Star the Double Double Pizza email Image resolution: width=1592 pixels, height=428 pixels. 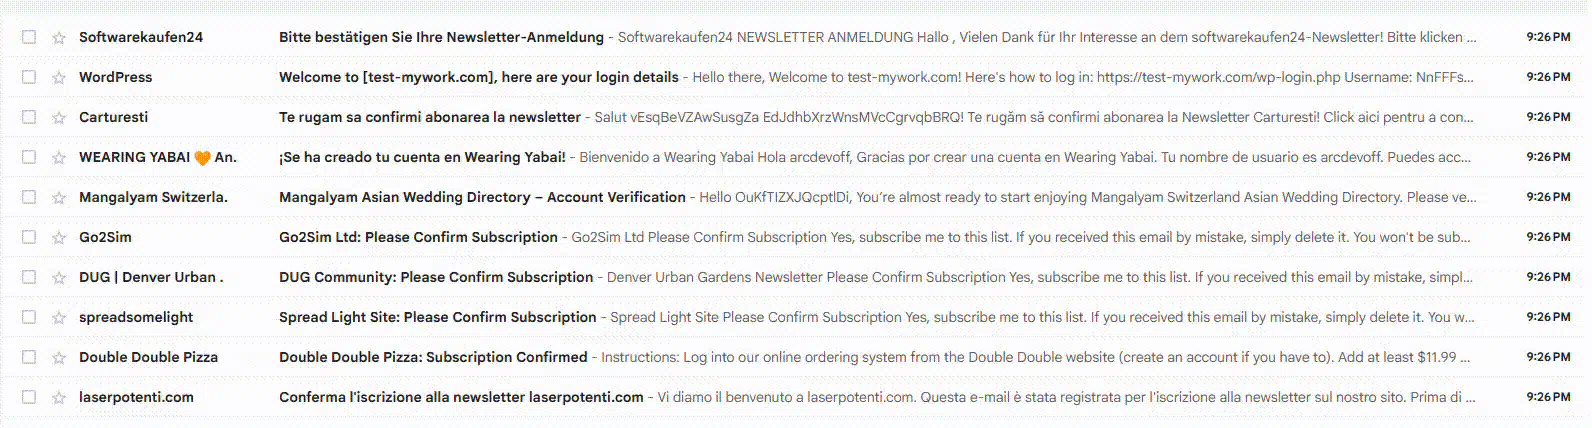point(59,357)
